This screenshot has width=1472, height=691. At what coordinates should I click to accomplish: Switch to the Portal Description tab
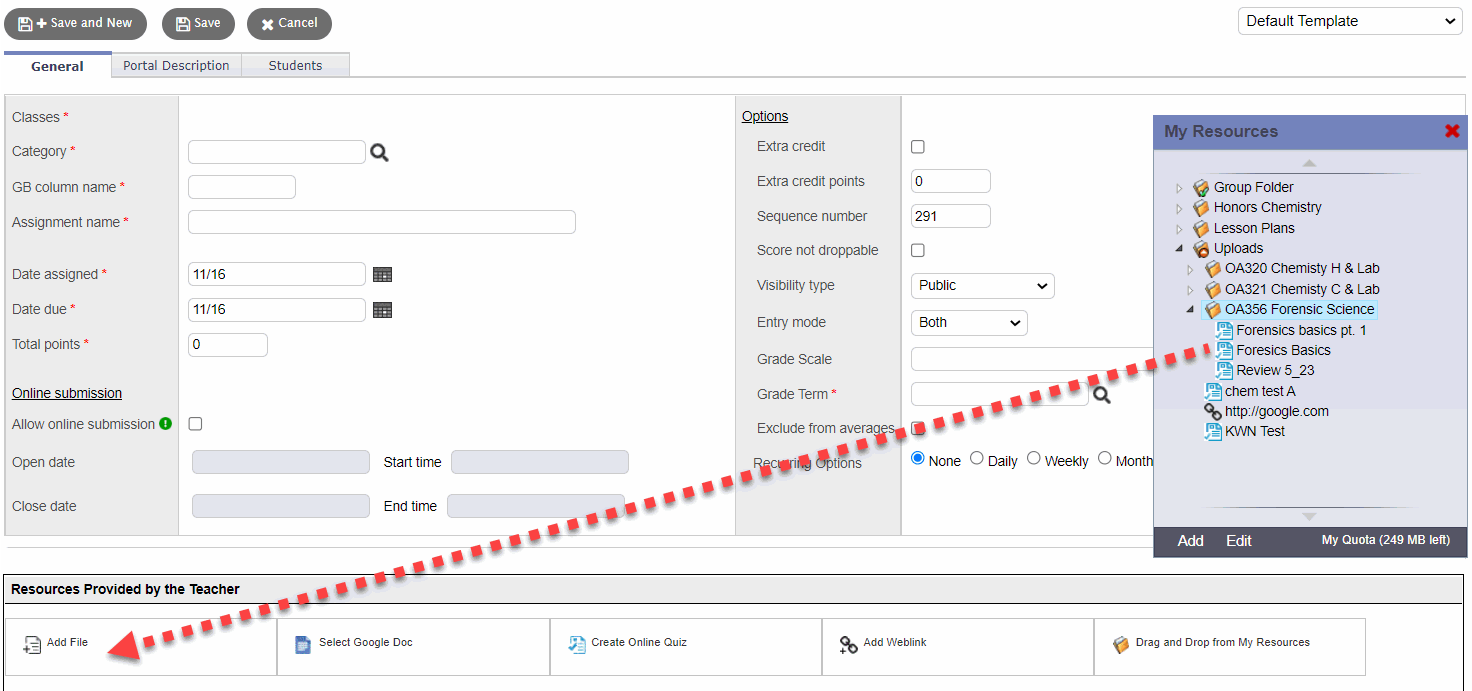[176, 65]
